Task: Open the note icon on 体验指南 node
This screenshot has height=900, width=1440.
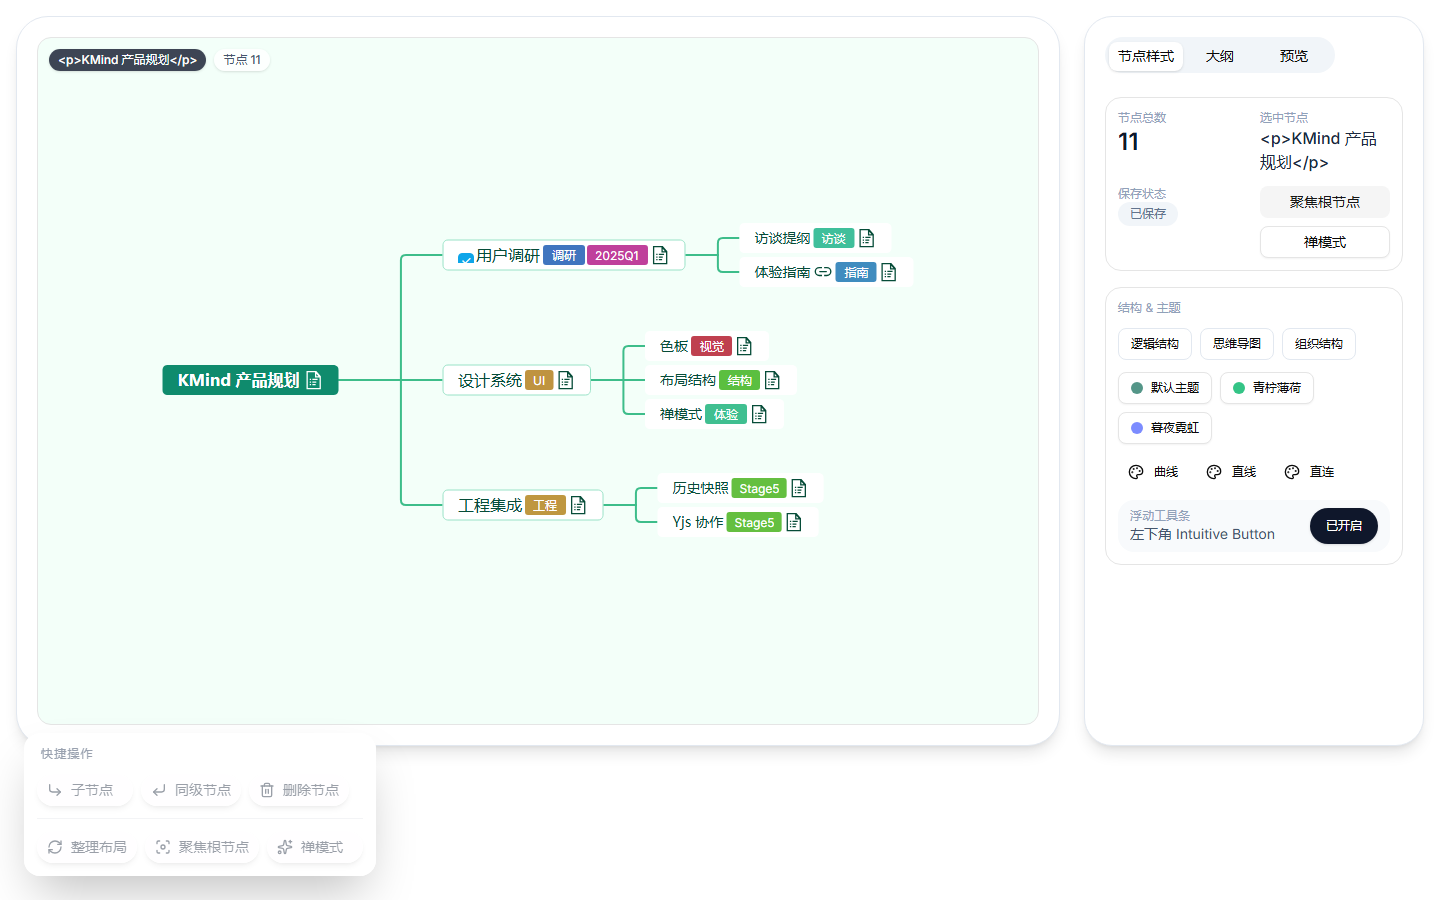Action: pyautogui.click(x=889, y=272)
